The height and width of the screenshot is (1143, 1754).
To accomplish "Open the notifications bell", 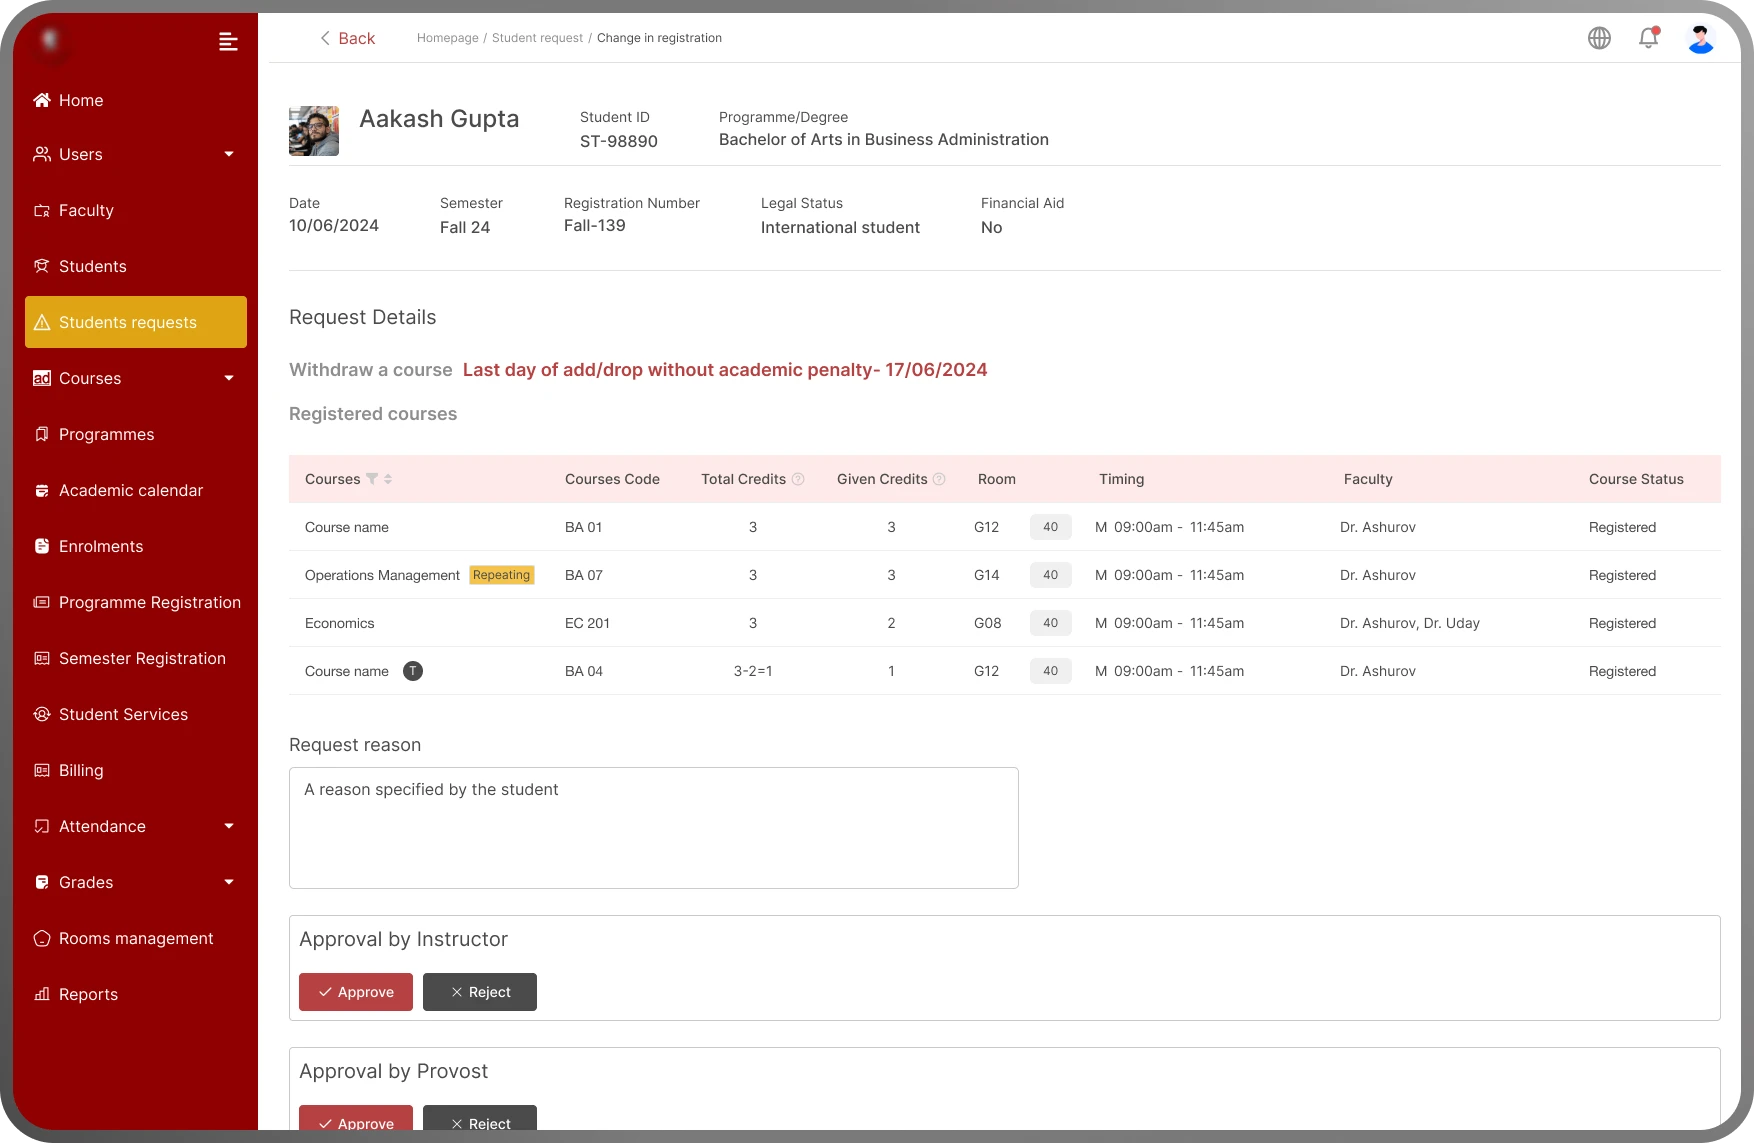I will tap(1649, 38).
